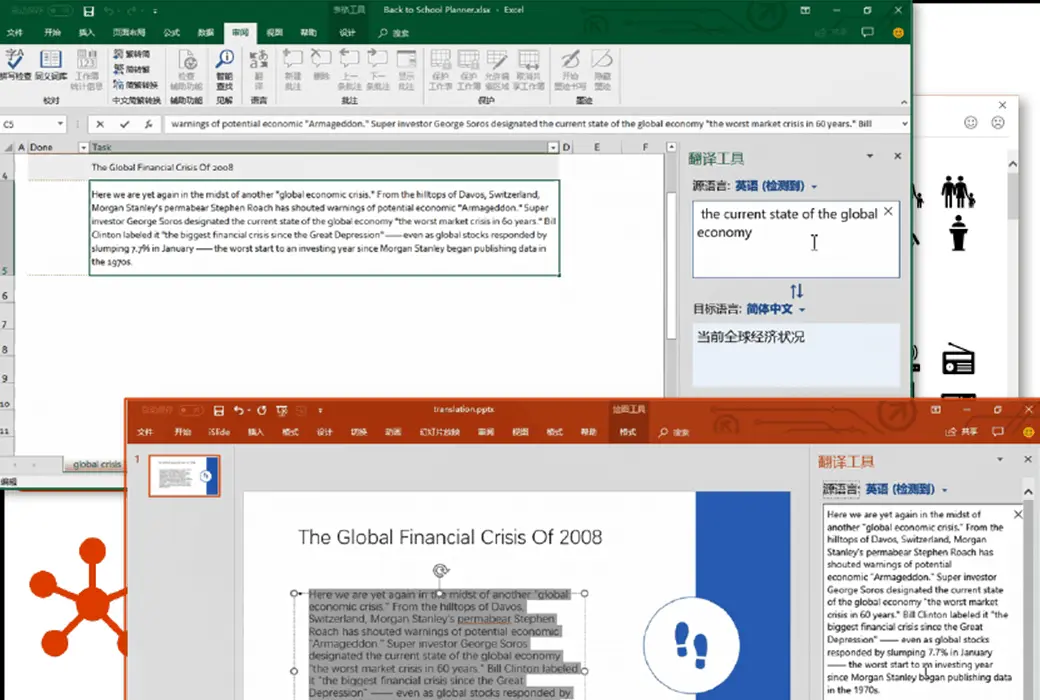Undo last action in PowerPoint toolbar
The height and width of the screenshot is (700, 1040).
click(239, 411)
